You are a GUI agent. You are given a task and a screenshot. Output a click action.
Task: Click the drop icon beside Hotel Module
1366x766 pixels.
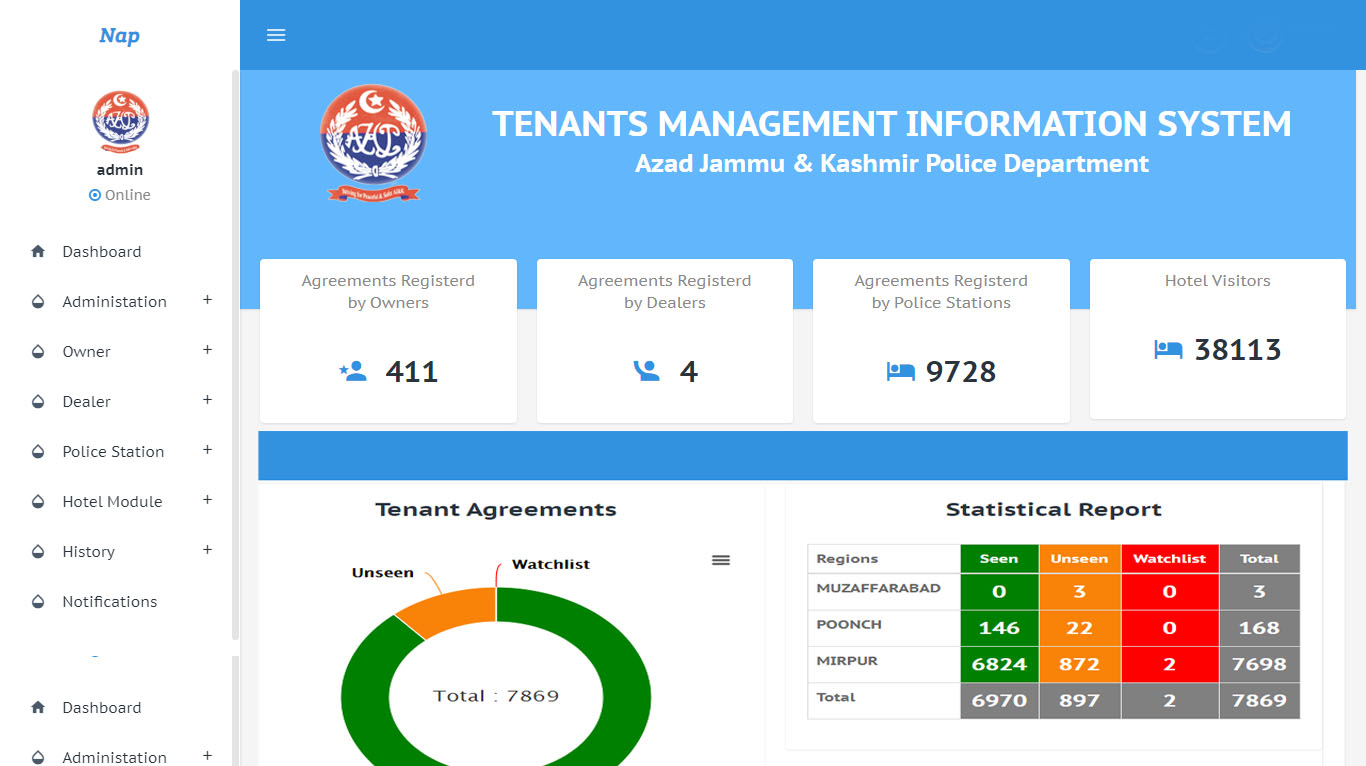point(38,502)
